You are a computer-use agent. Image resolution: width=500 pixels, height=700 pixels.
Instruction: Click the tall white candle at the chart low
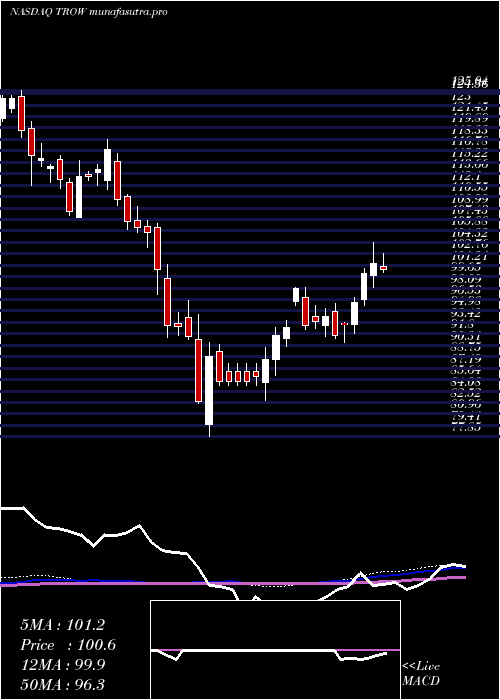pos(209,390)
